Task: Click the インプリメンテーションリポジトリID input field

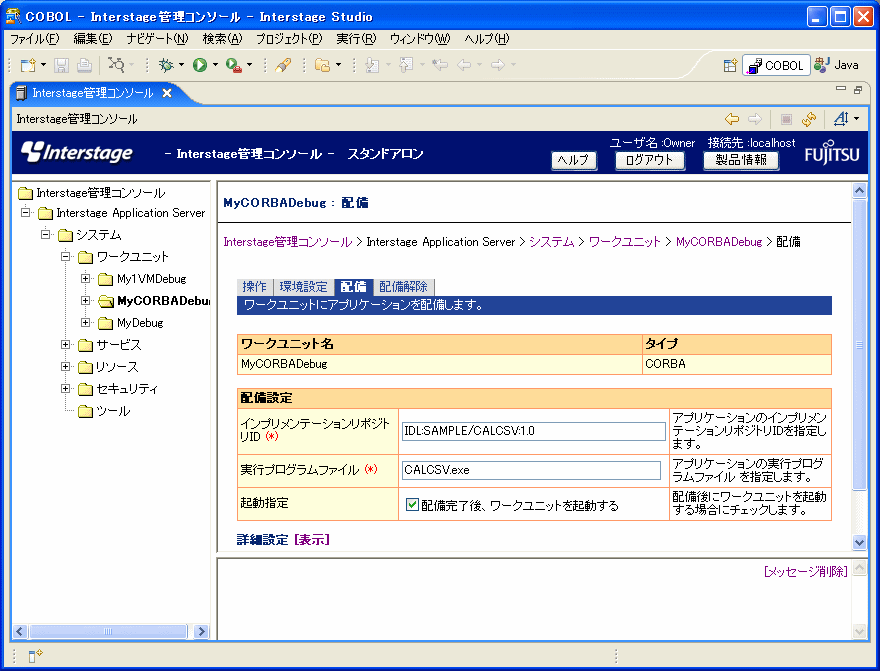Action: [x=534, y=431]
